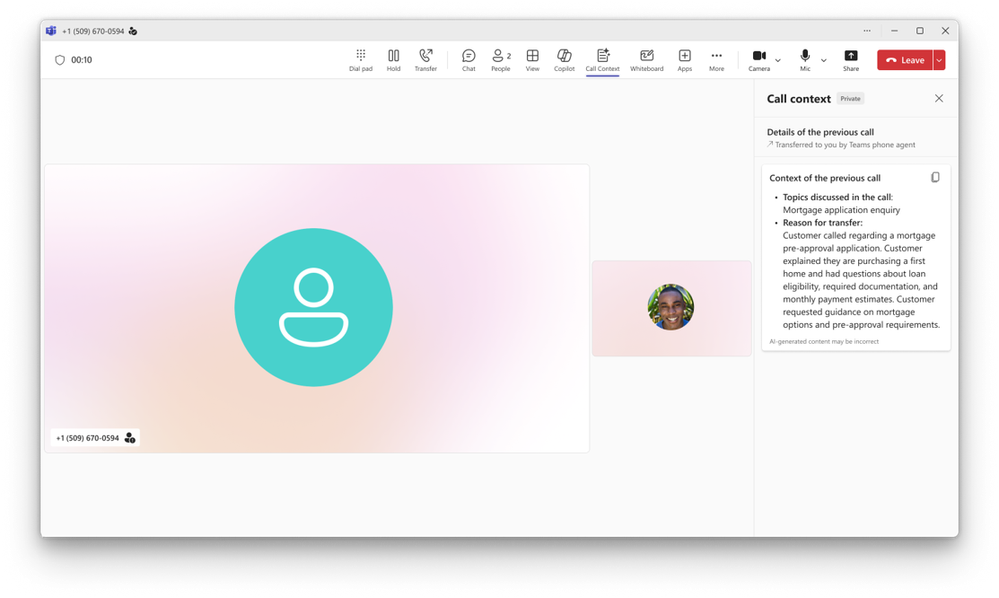Toggle the Call Context panel

click(602, 60)
